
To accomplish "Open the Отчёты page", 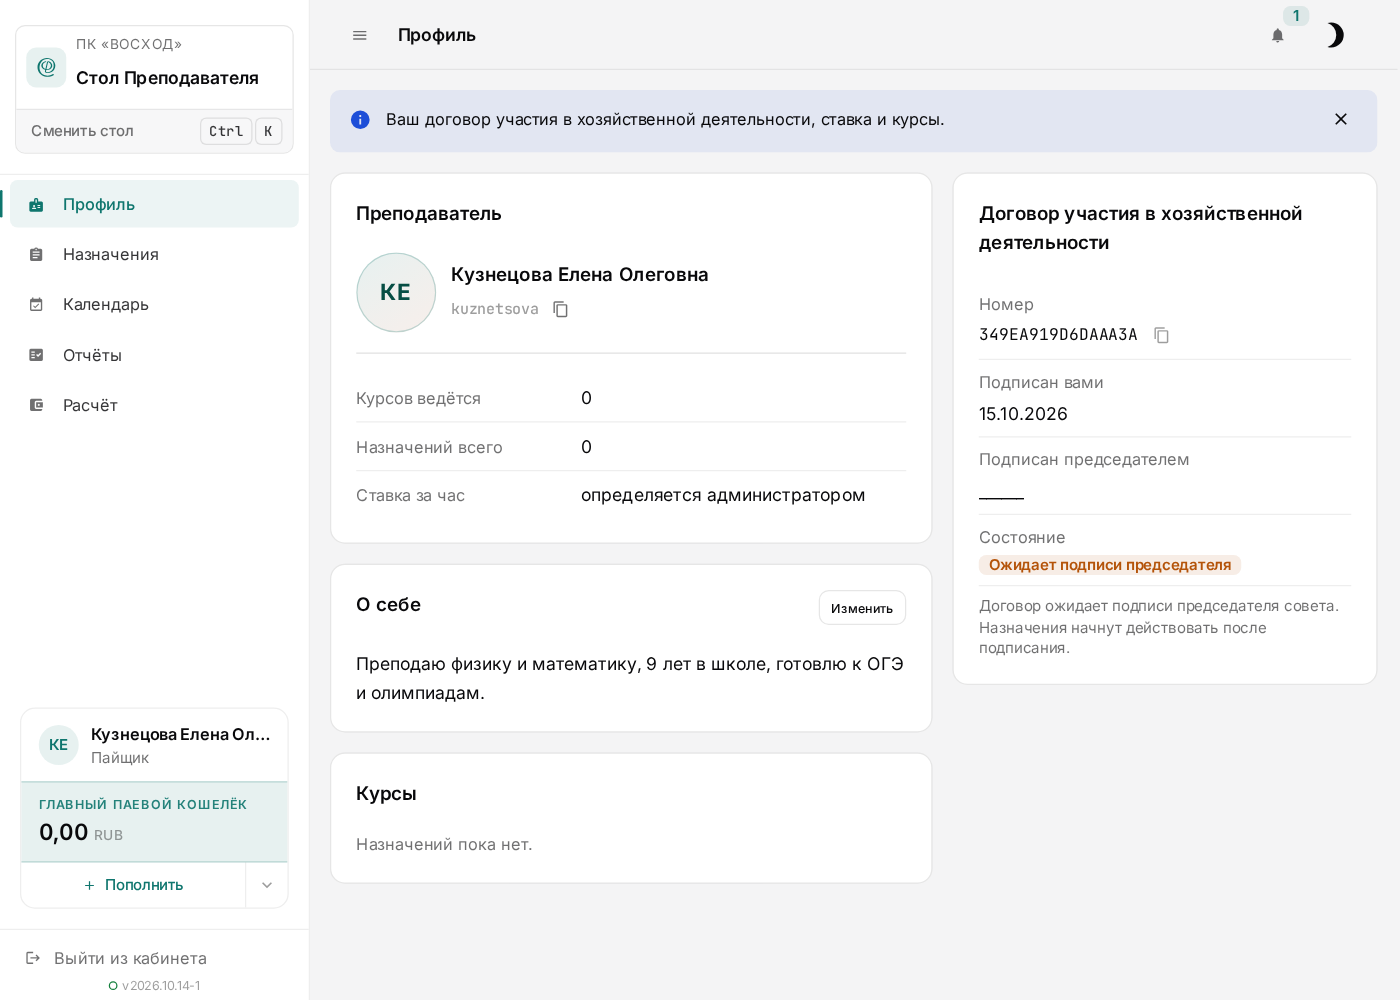I will (x=155, y=355).
